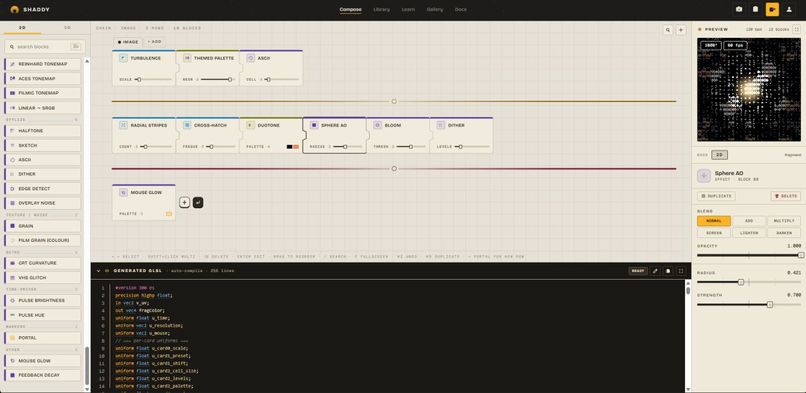Click the shader preview thumbnail
Image resolution: width=806 pixels, height=393 pixels.
coord(749,89)
